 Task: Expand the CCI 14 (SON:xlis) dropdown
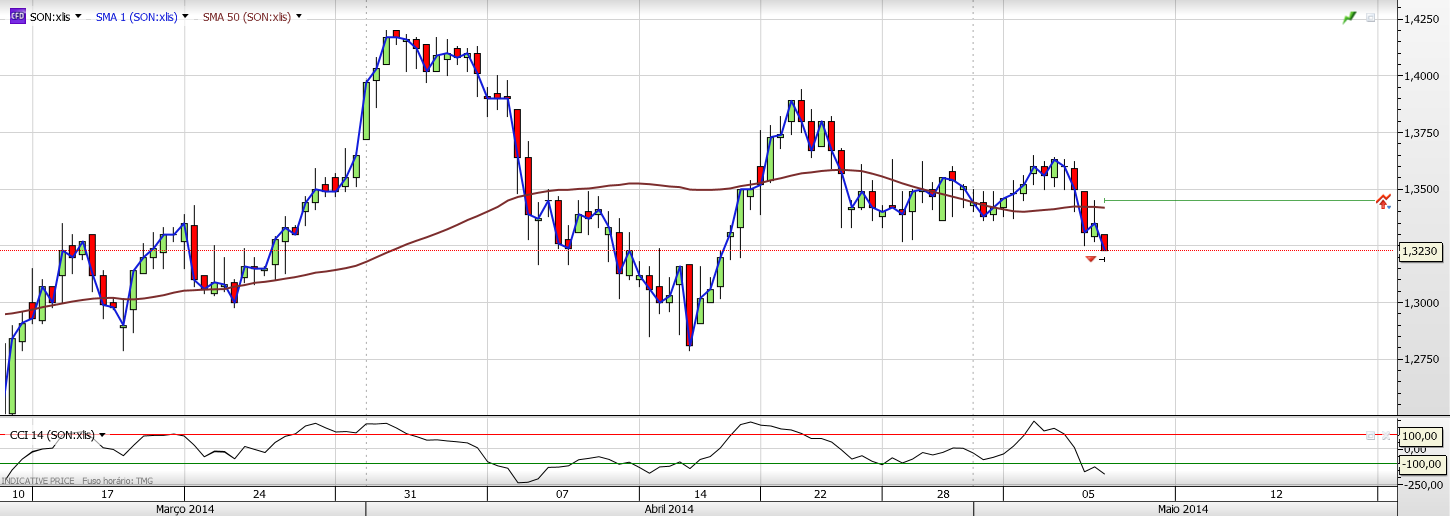coord(102,435)
